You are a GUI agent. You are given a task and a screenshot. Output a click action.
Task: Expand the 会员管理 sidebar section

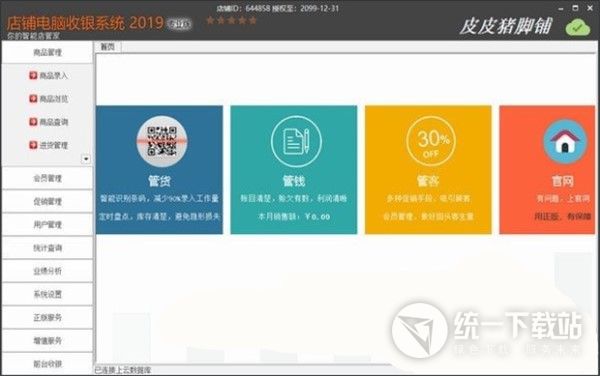pos(47,178)
